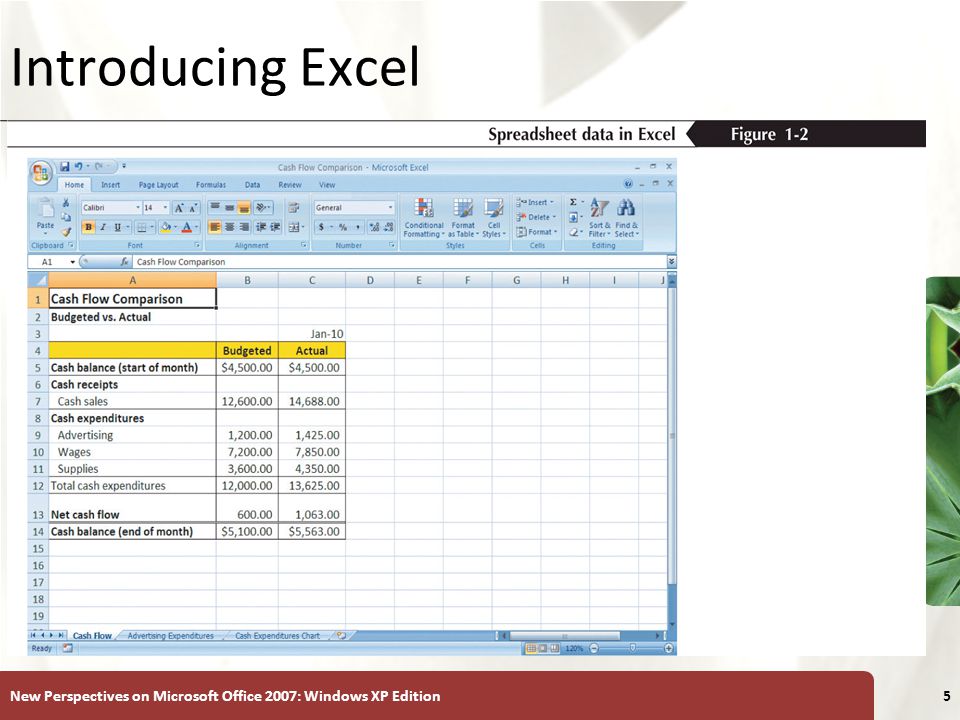Click the Zoom In plus button

click(x=669, y=648)
